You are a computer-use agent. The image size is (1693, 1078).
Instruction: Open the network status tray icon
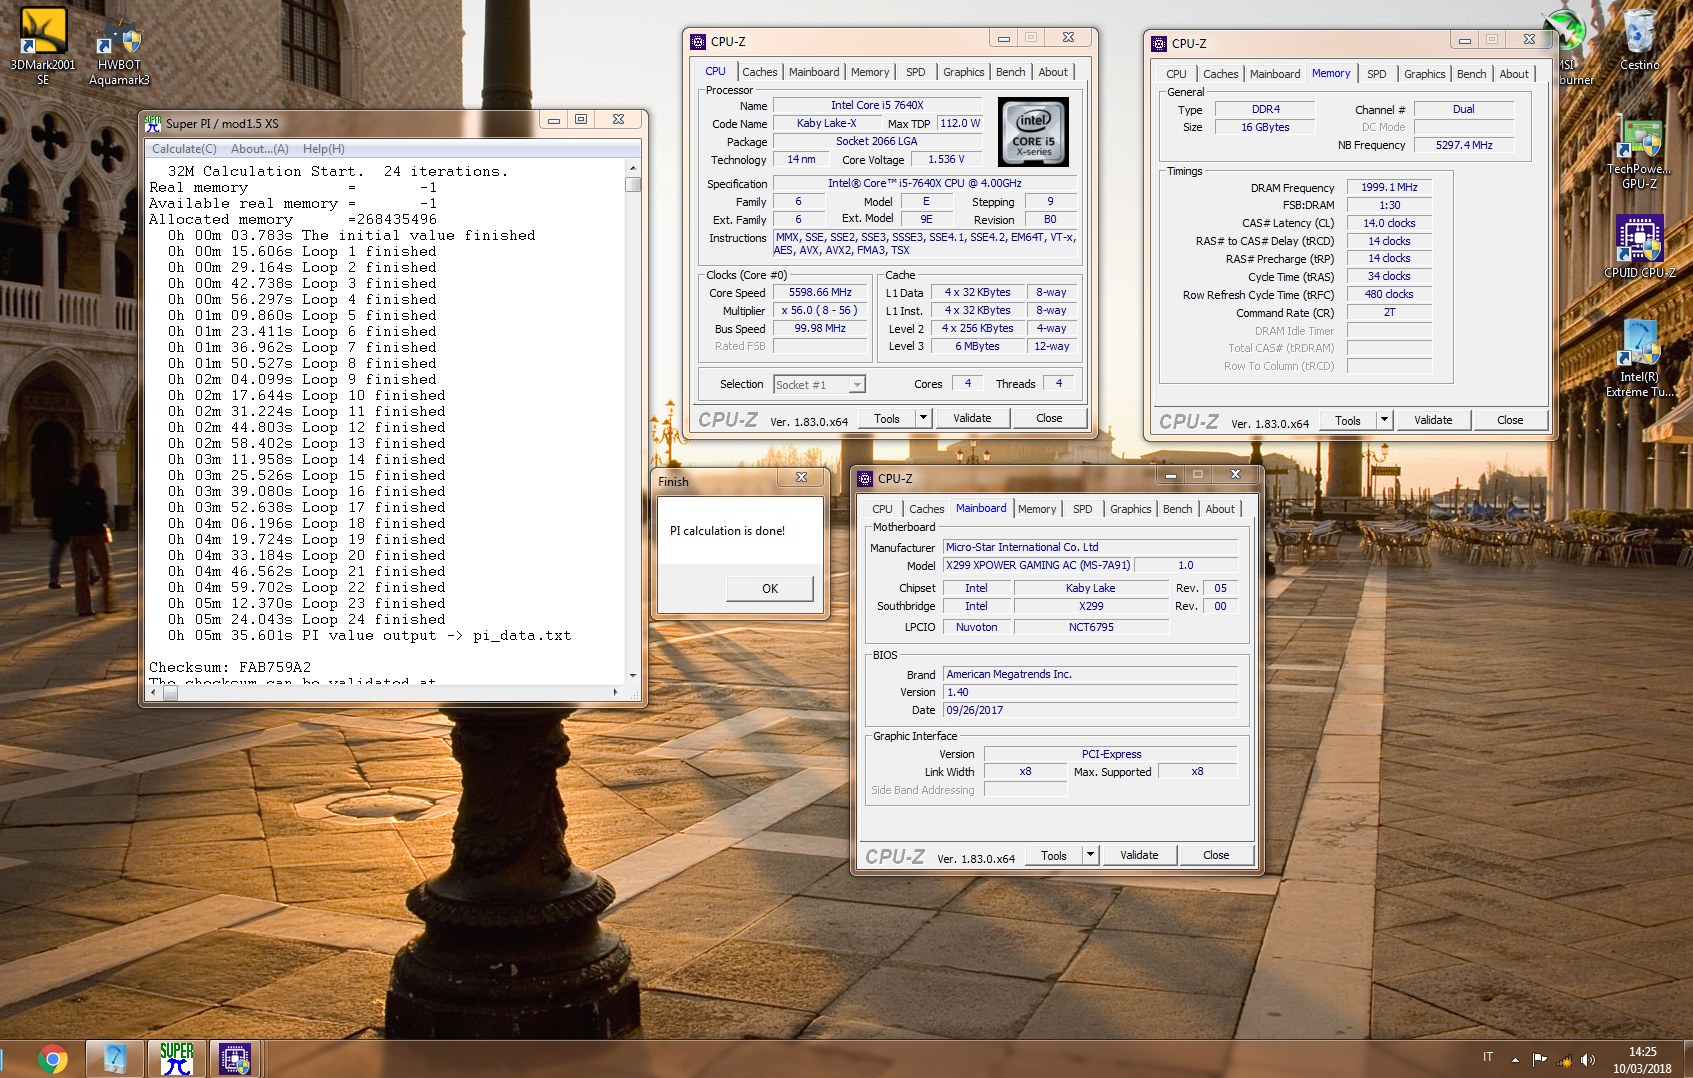tap(1564, 1060)
